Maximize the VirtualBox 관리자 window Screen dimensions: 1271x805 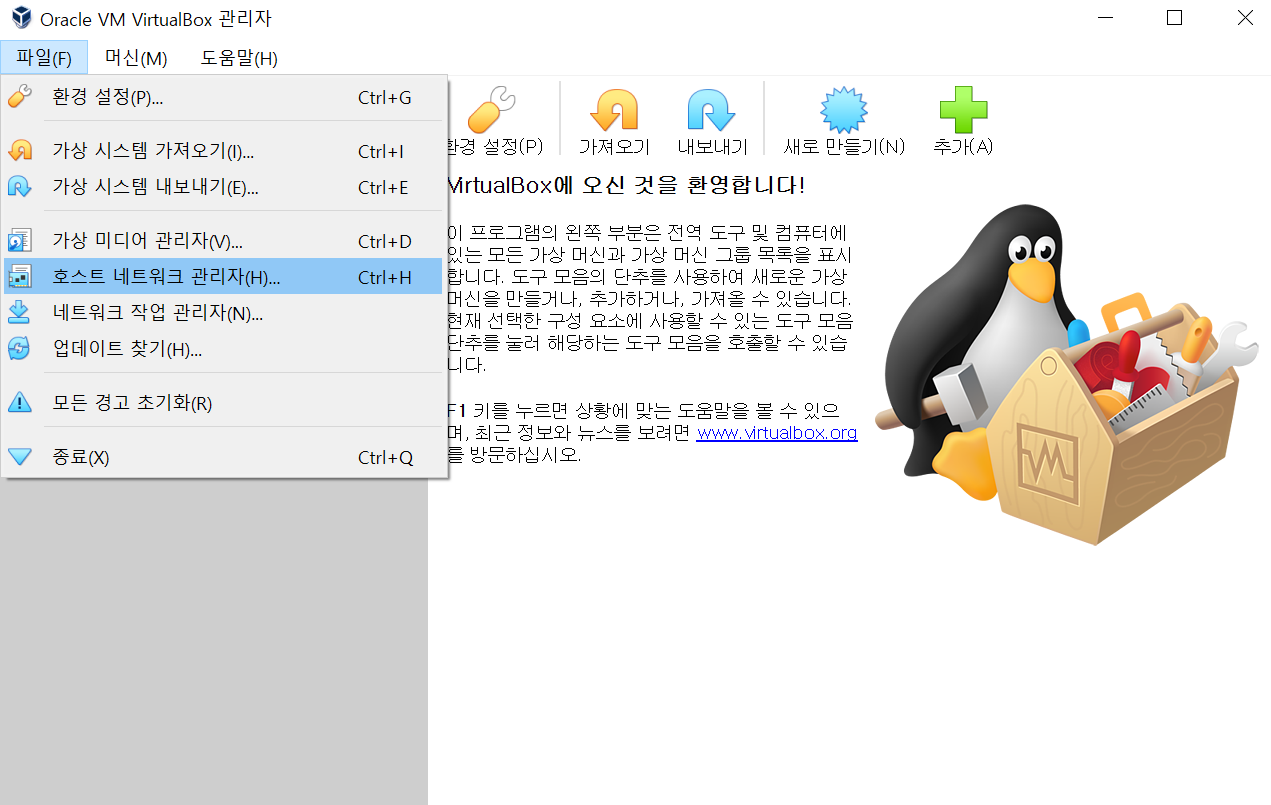coord(1174,18)
